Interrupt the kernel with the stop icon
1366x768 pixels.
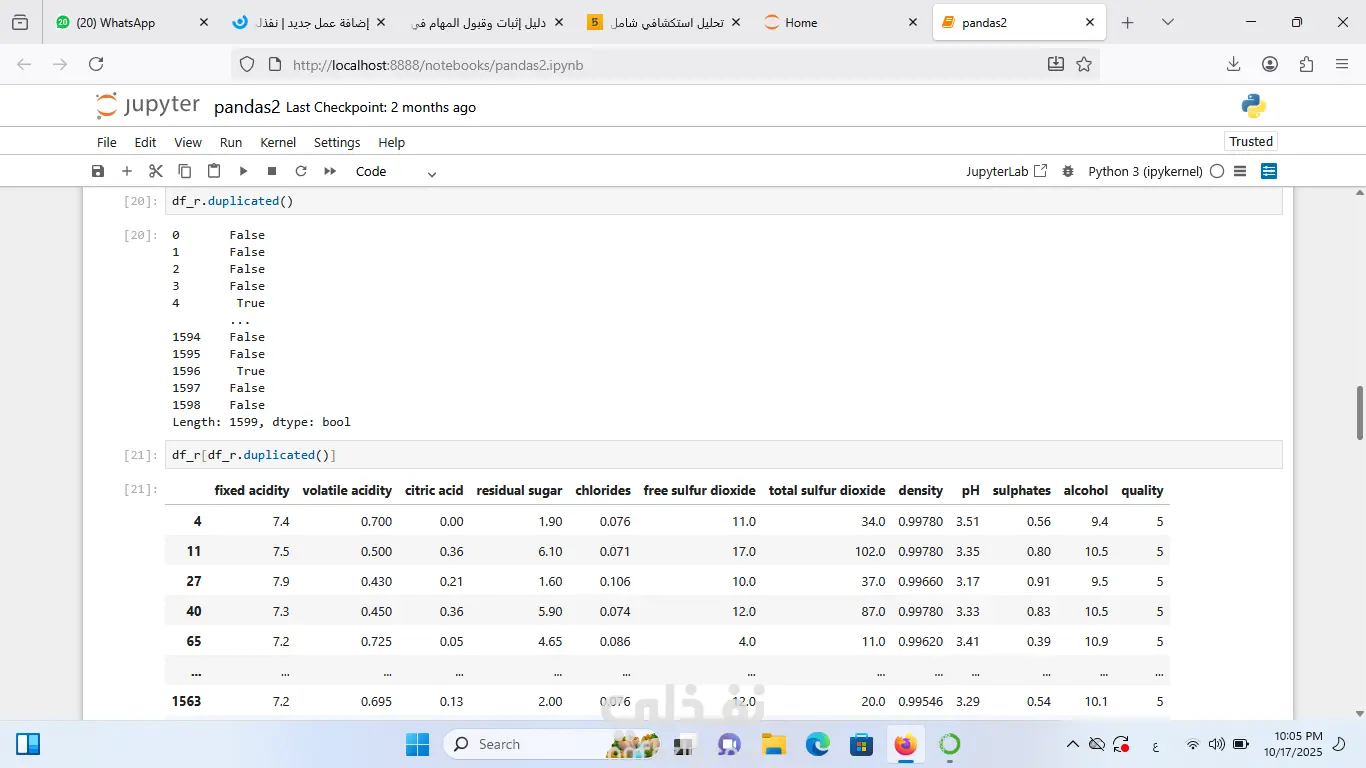coord(271,171)
